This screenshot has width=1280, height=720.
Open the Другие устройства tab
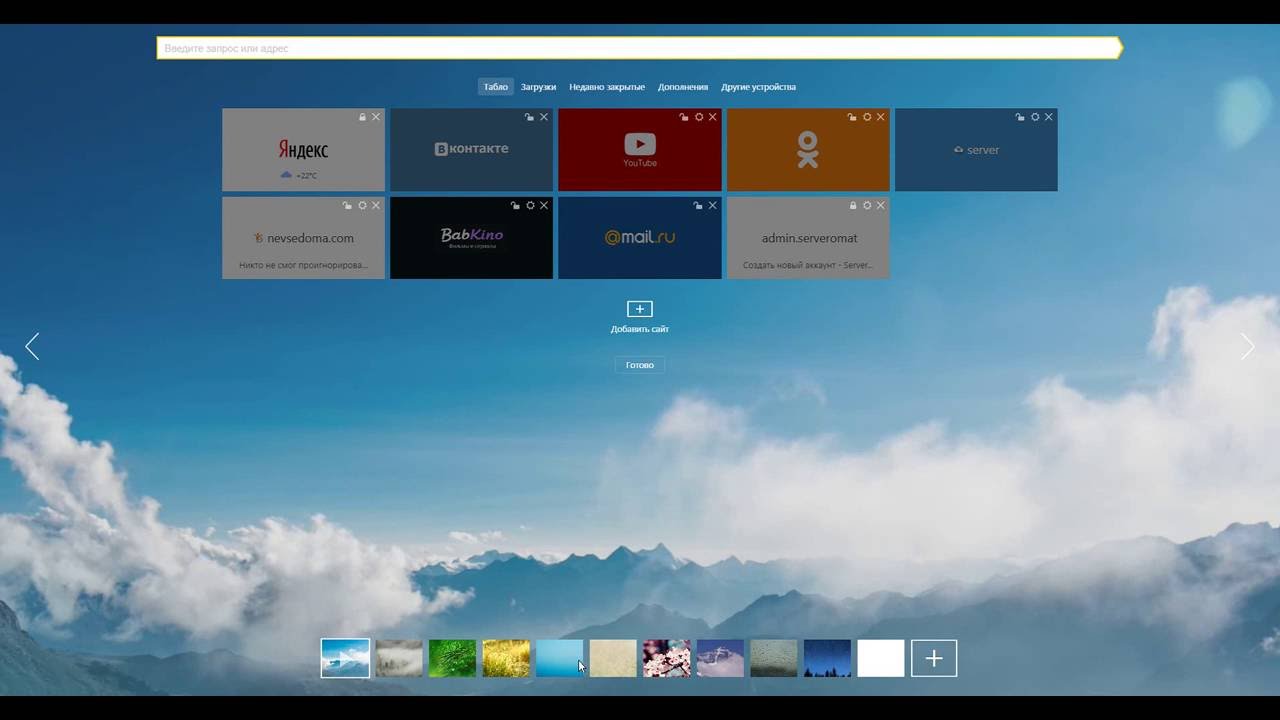[758, 87]
